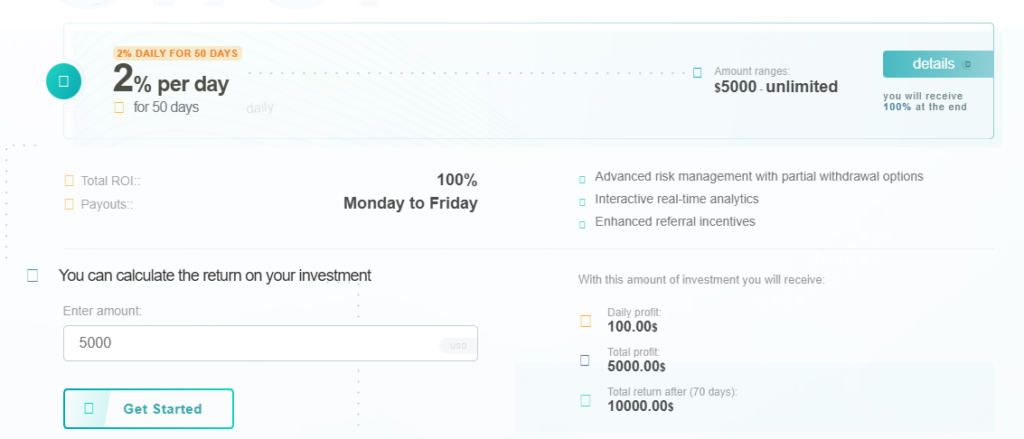Focus the Enter amount input field
This screenshot has width=1024, height=439.
[250, 343]
